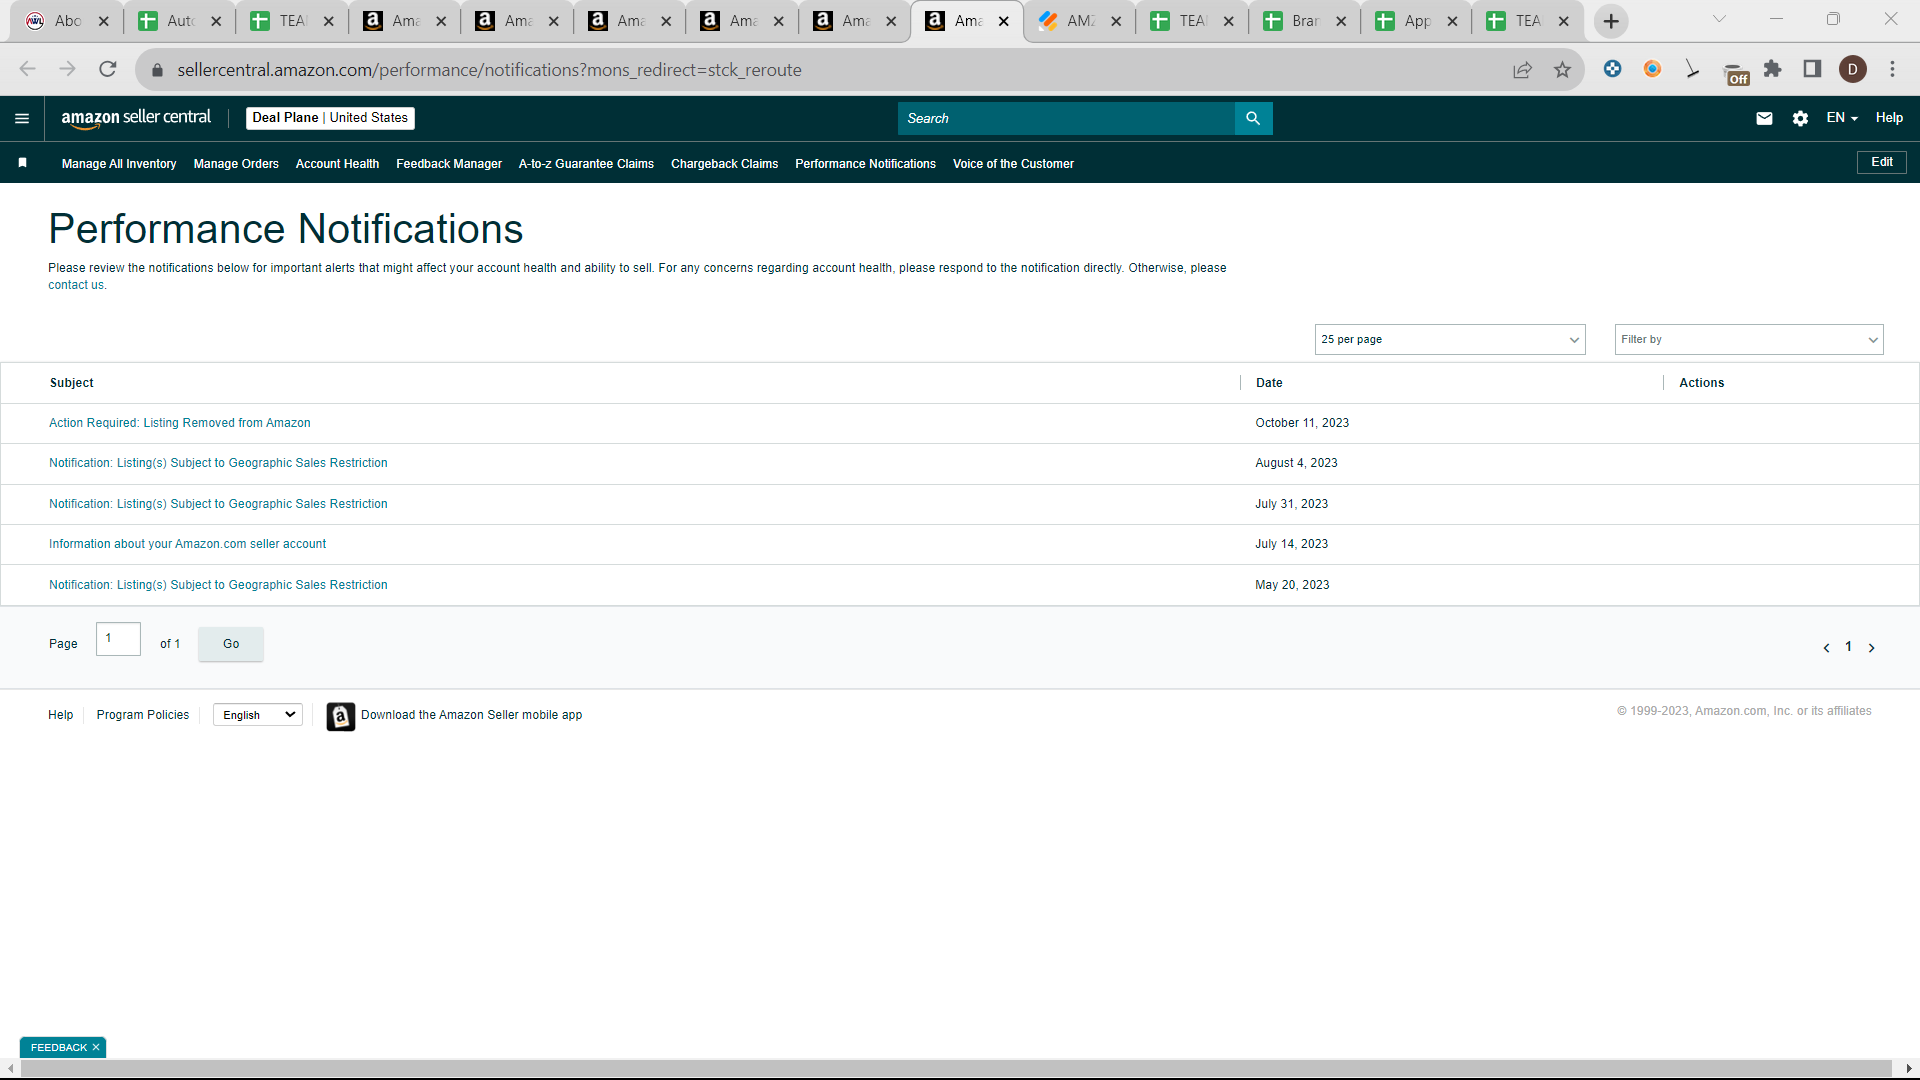
Task: Close the FEEDBACK widget with its X
Action: 96,1048
